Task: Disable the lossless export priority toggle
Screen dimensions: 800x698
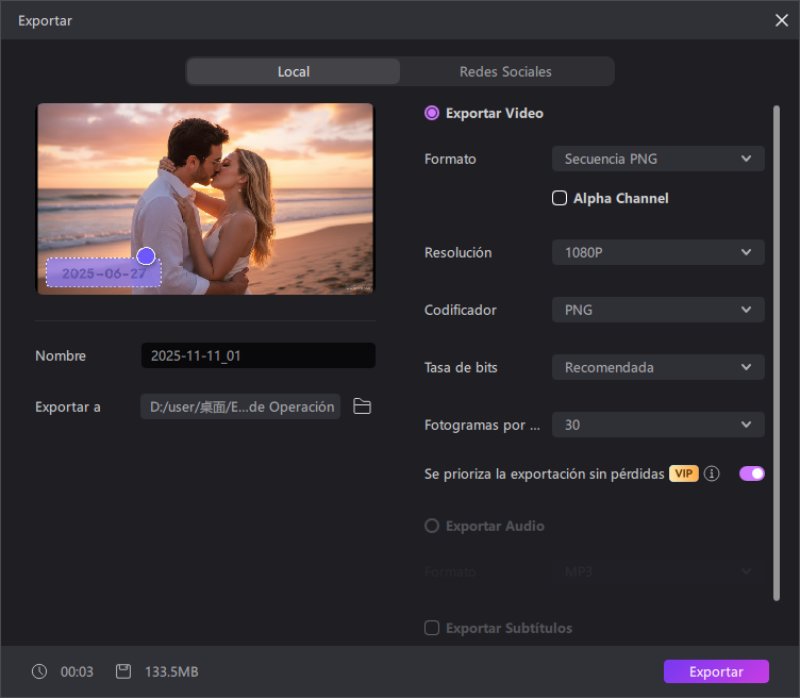Action: tap(750, 473)
